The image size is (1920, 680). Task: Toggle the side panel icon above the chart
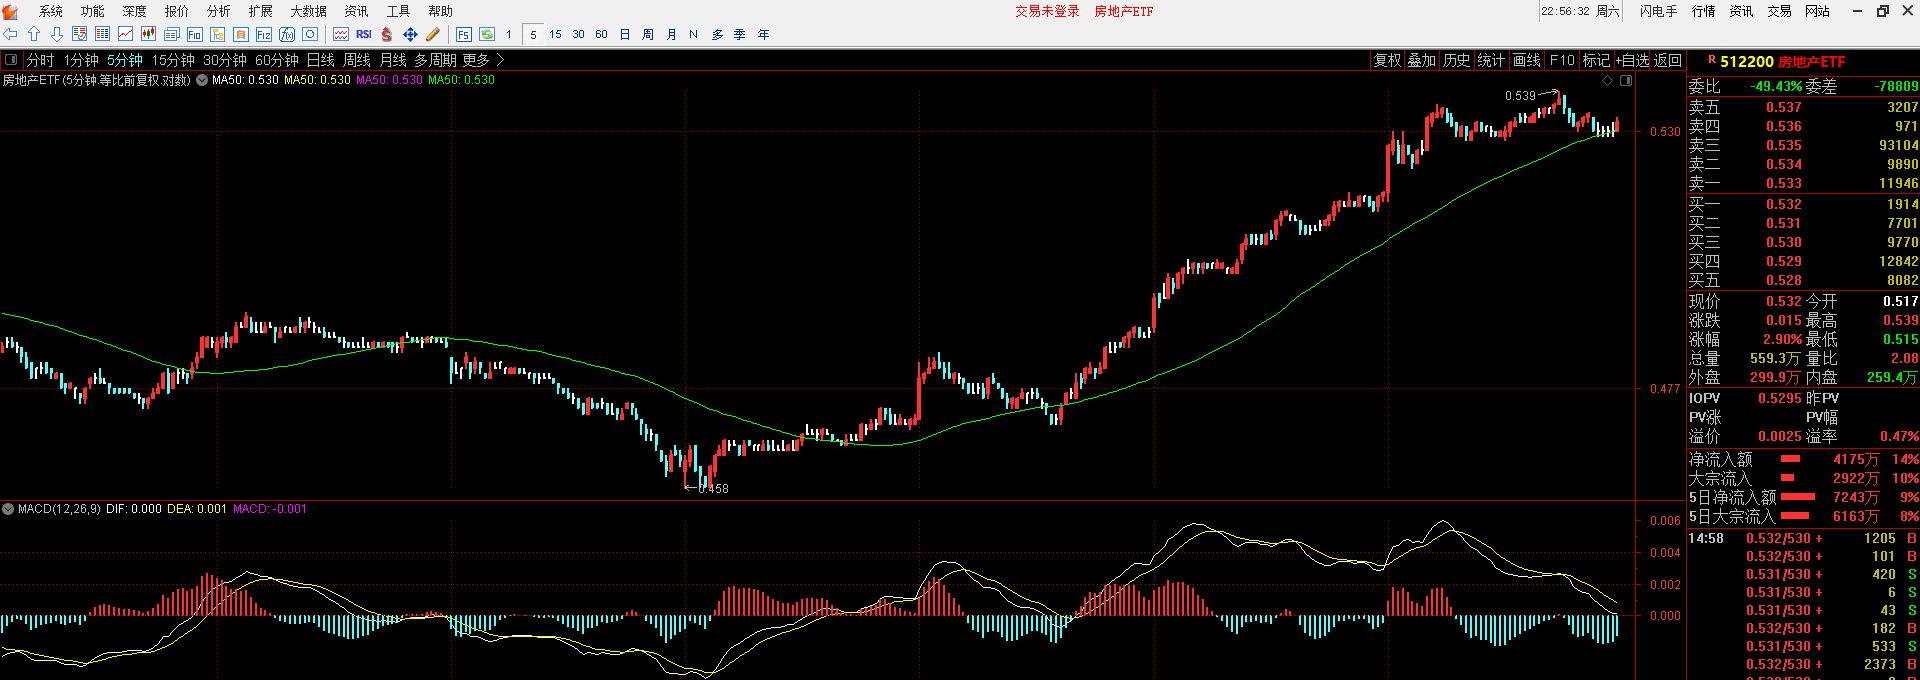(1626, 80)
